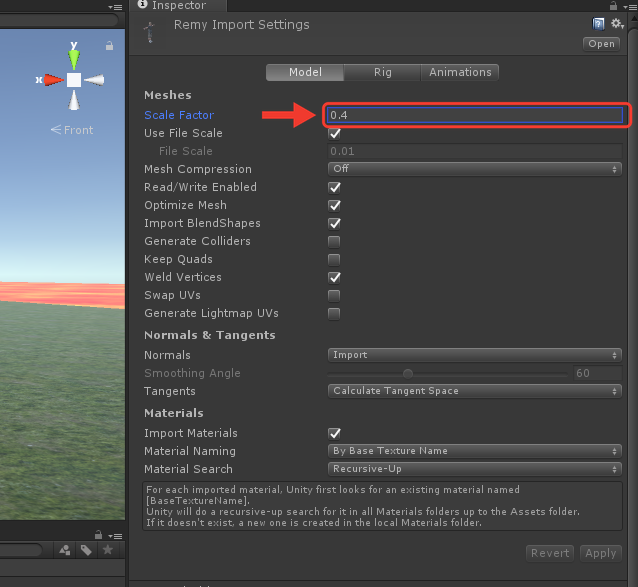Toggle the Optimize Mesh checkbox
This screenshot has height=587, width=638.
point(334,205)
